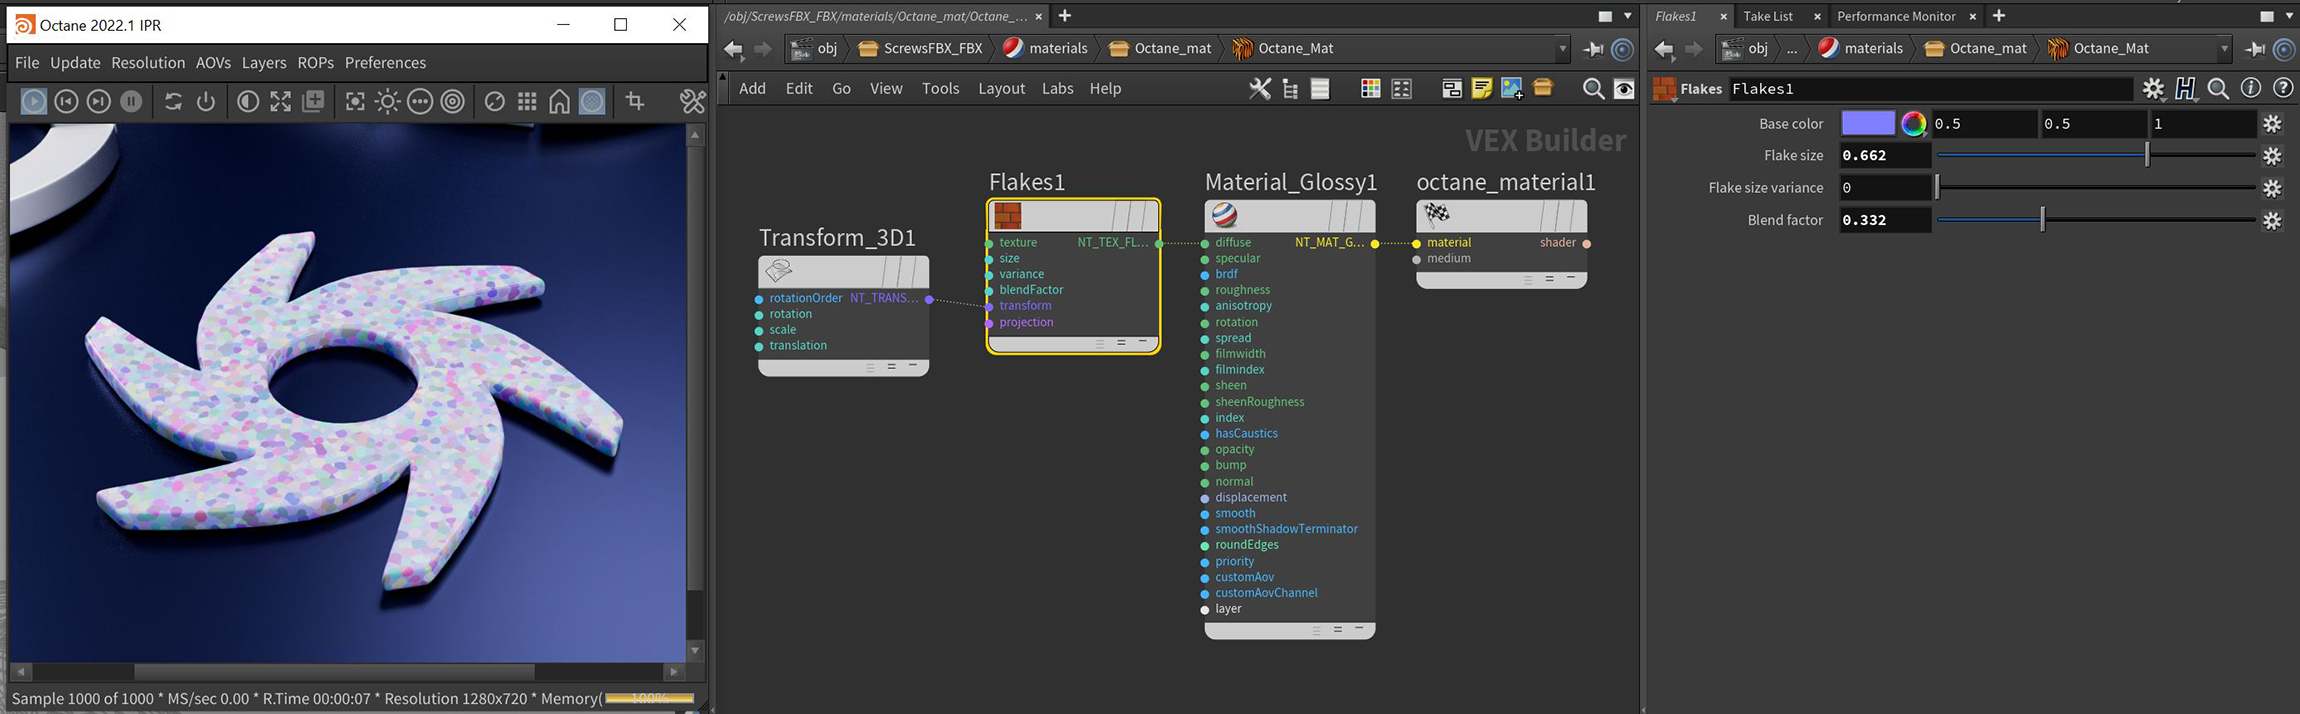Click the info icon for the Flakes1 node
2300x714 pixels.
click(x=2251, y=89)
